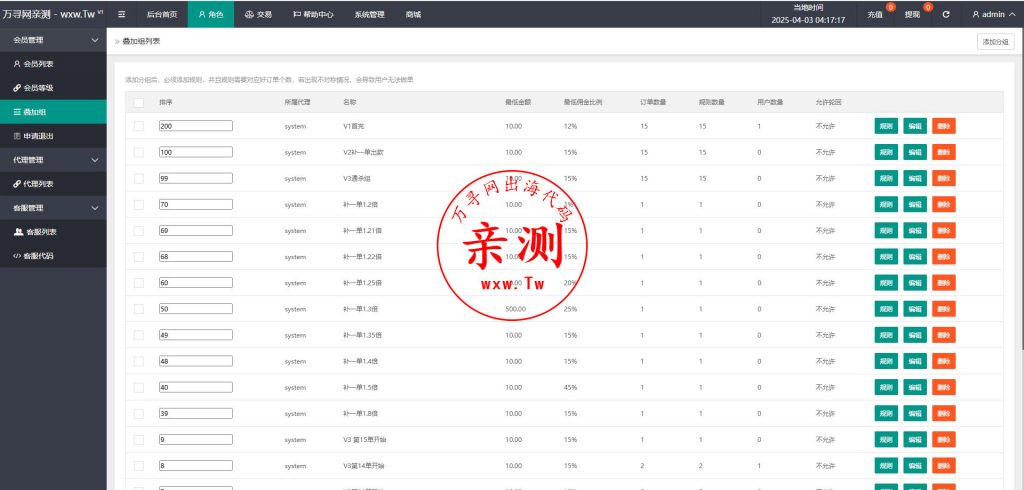This screenshot has width=1024, height=490.
Task: Tick the select-all checkbox in the table header
Action: (x=138, y=103)
